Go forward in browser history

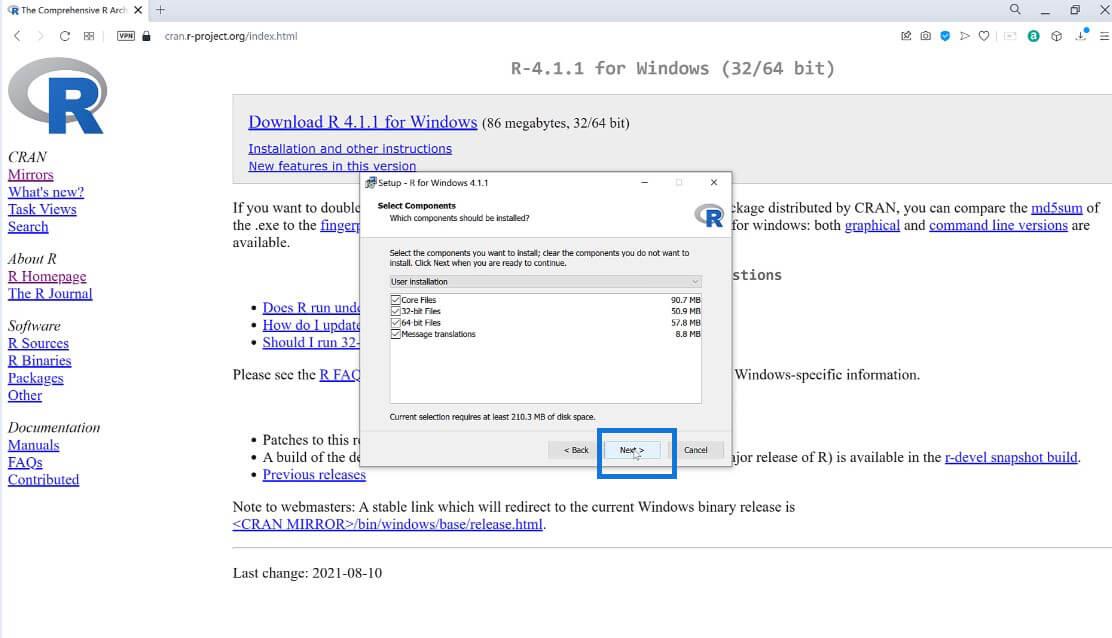(40, 36)
